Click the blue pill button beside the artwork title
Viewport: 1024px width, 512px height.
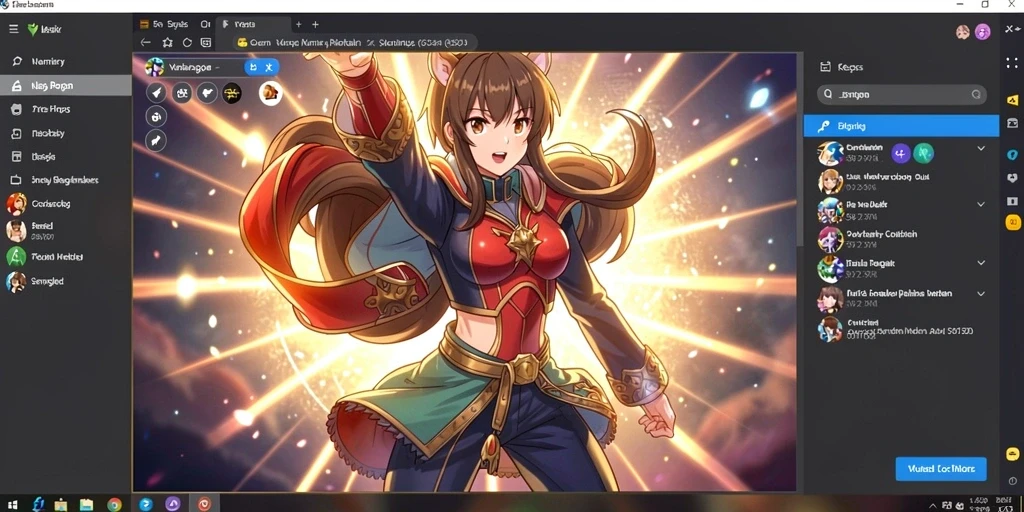tap(262, 67)
